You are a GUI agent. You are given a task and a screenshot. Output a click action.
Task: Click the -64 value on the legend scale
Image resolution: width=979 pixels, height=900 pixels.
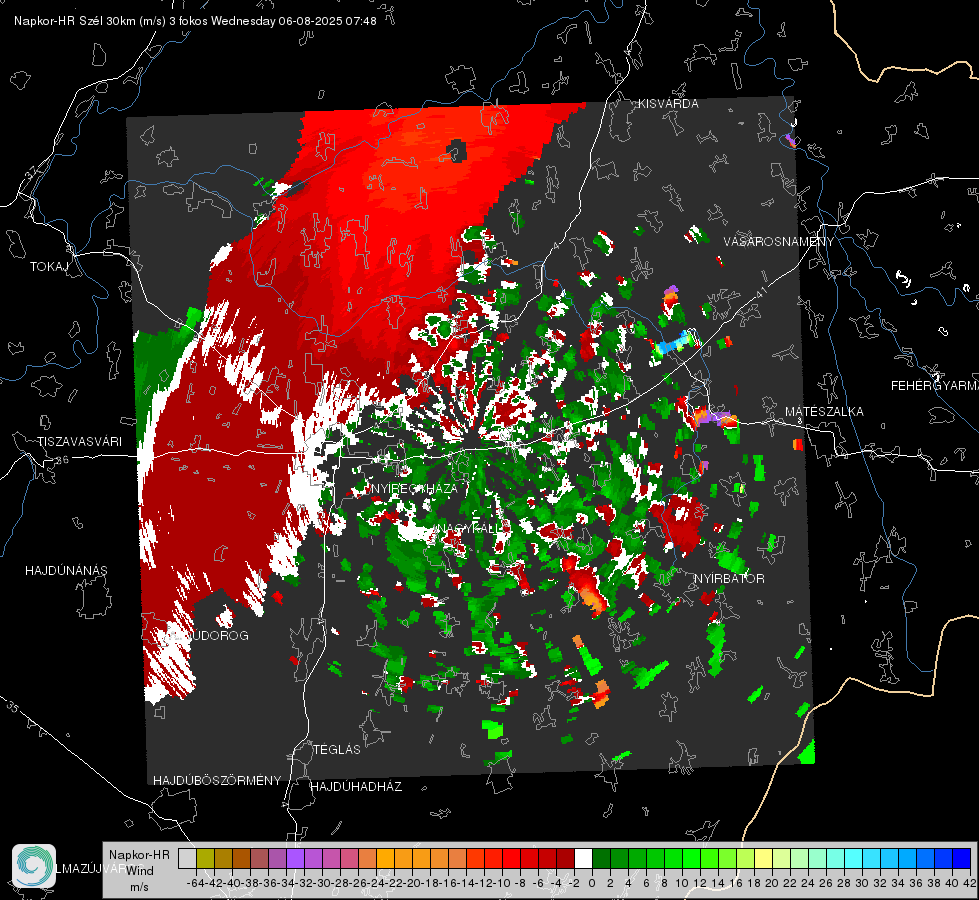(x=196, y=883)
